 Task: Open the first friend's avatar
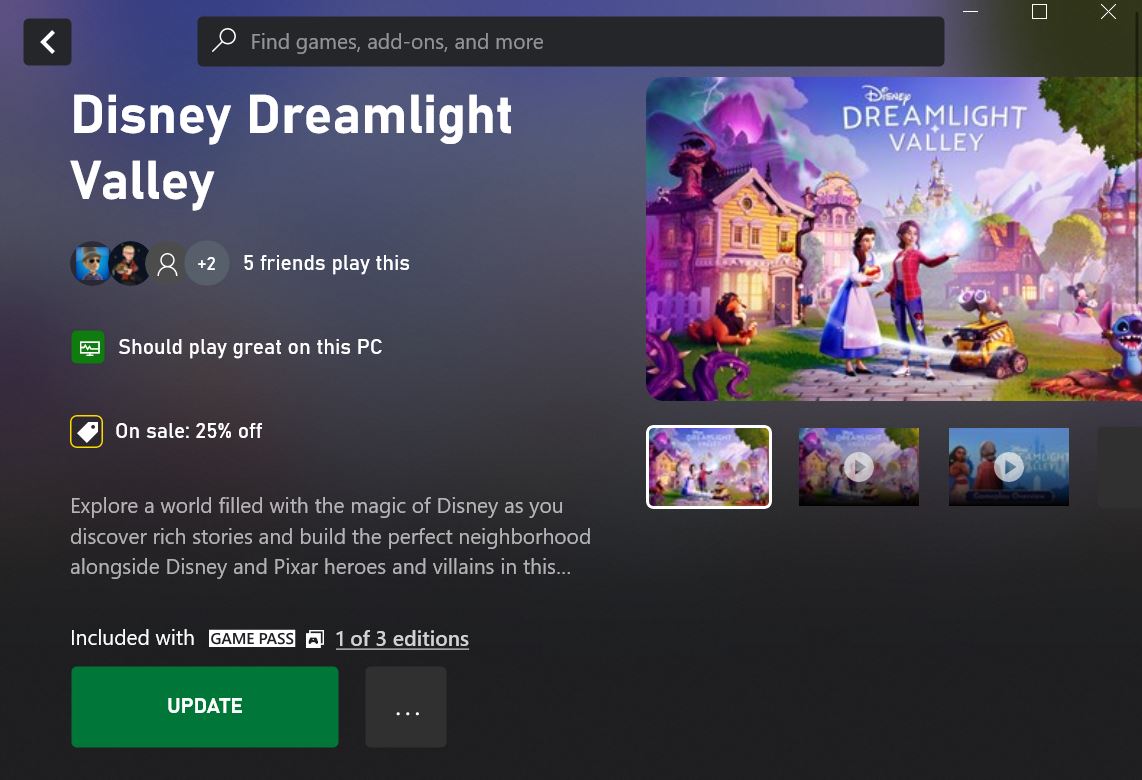click(92, 263)
